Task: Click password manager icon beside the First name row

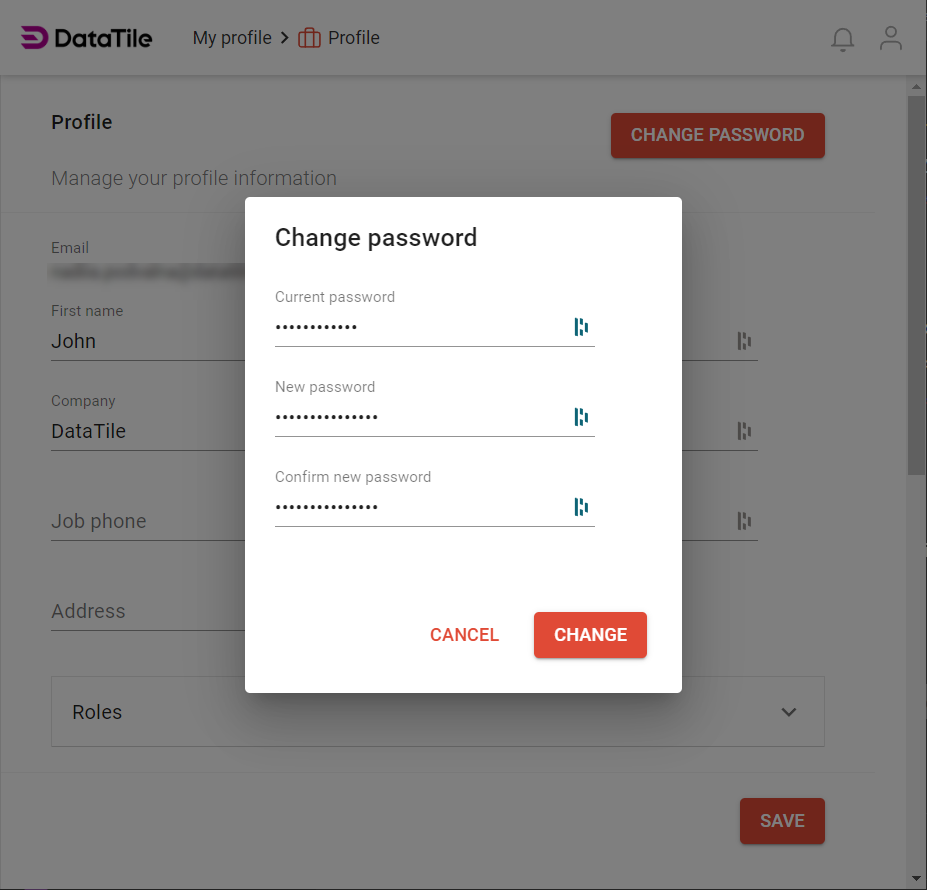Action: 744,341
